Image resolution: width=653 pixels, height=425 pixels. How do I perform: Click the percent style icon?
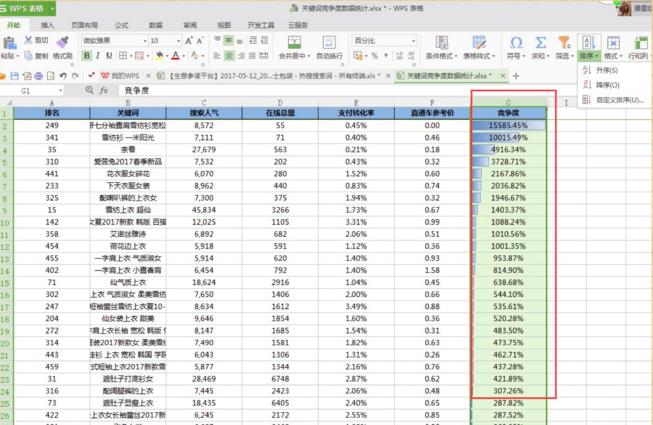click(x=374, y=55)
